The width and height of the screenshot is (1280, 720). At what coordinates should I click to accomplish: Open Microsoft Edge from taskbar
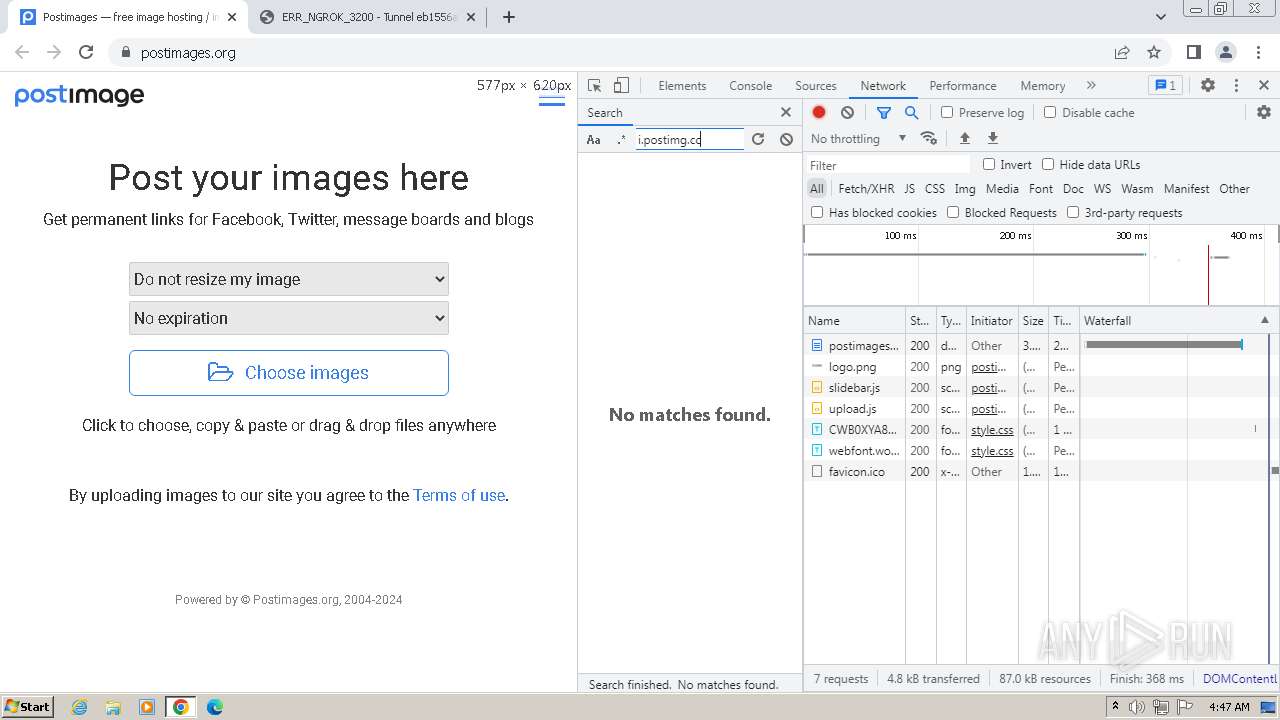(215, 707)
